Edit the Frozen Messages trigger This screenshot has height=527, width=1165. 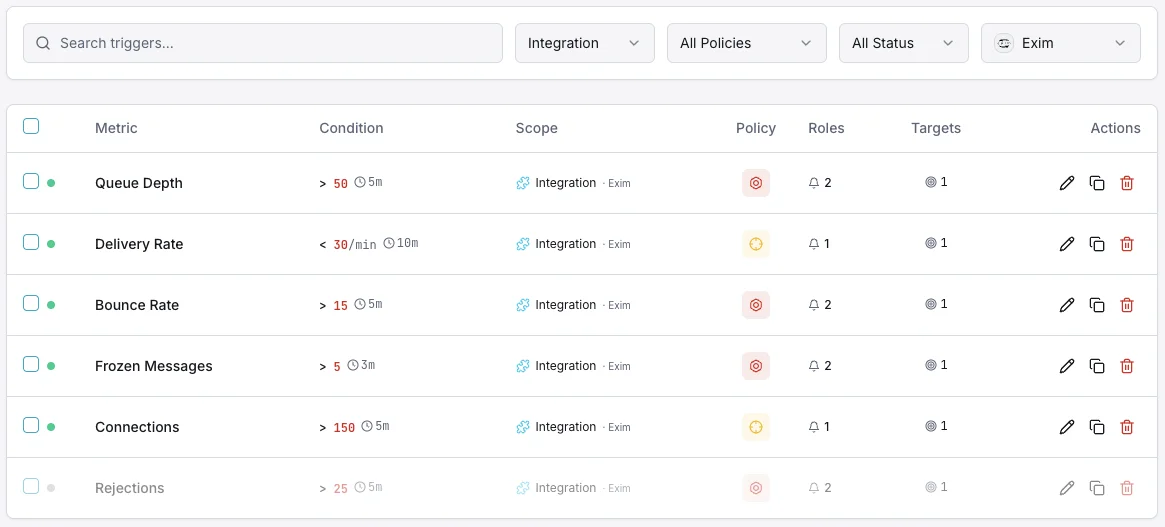pyautogui.click(x=1067, y=366)
